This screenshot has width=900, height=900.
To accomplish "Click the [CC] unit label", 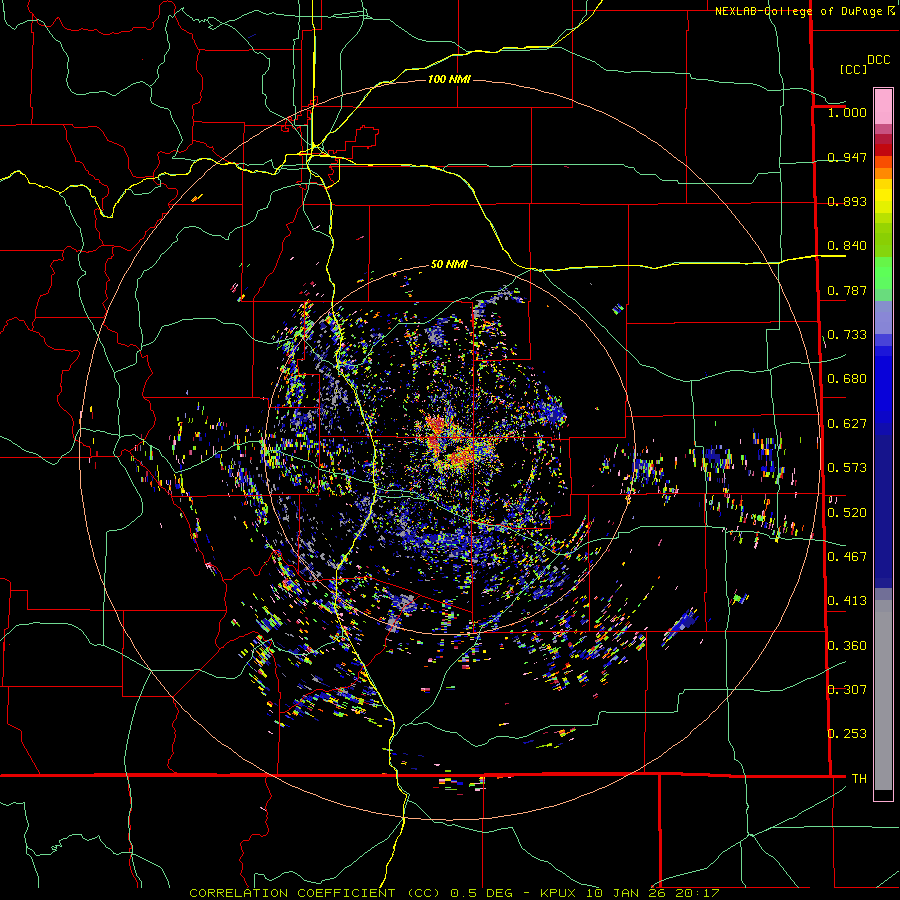I will pos(853,69).
